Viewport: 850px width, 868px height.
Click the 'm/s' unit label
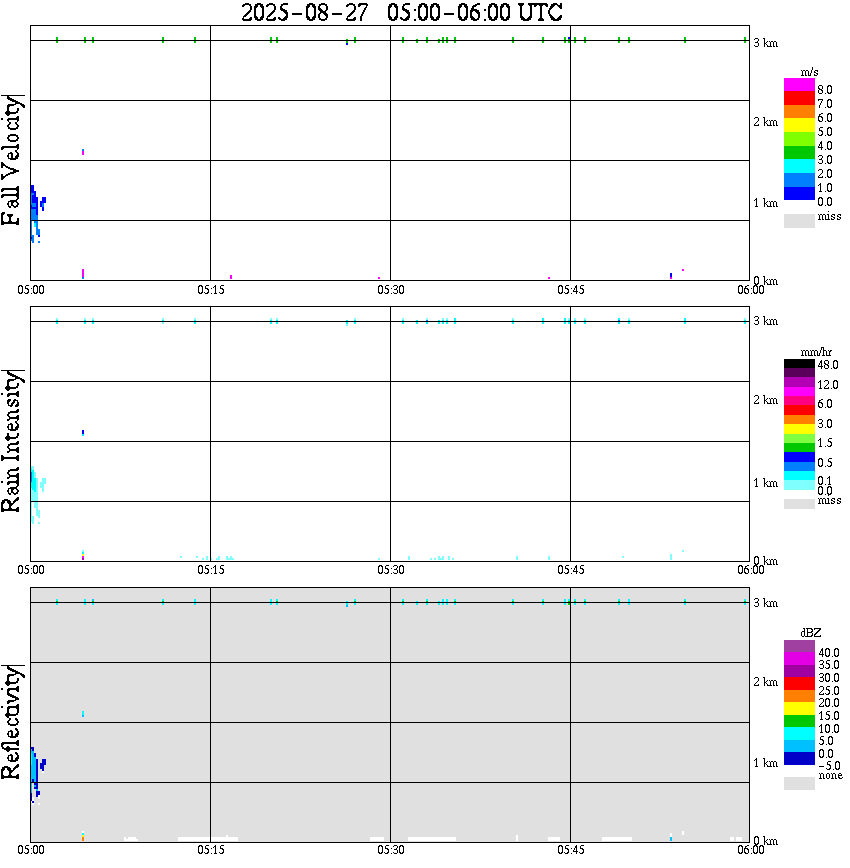[x=809, y=72]
